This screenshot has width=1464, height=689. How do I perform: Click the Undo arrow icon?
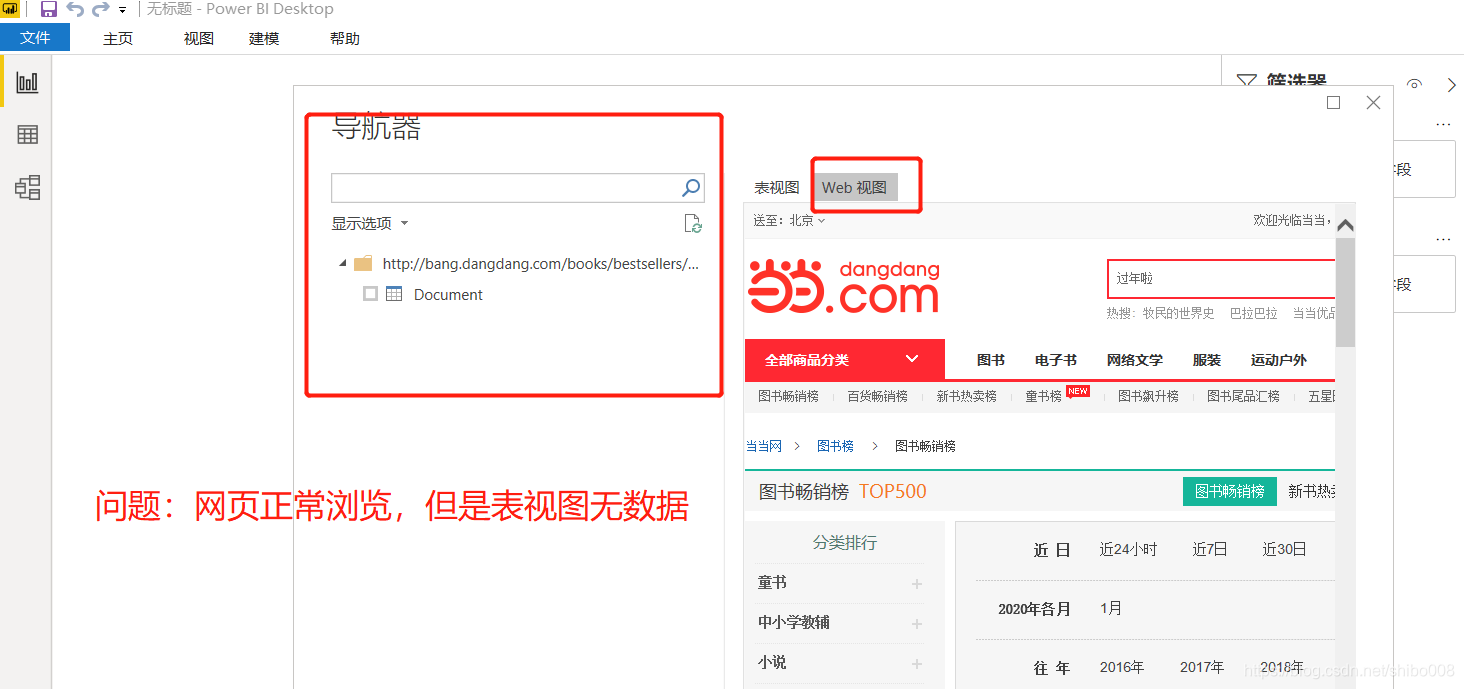(x=75, y=9)
